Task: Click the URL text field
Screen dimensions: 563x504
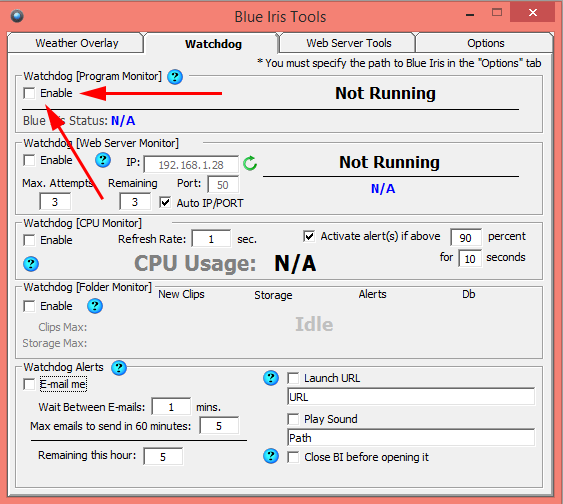Action: (x=411, y=397)
